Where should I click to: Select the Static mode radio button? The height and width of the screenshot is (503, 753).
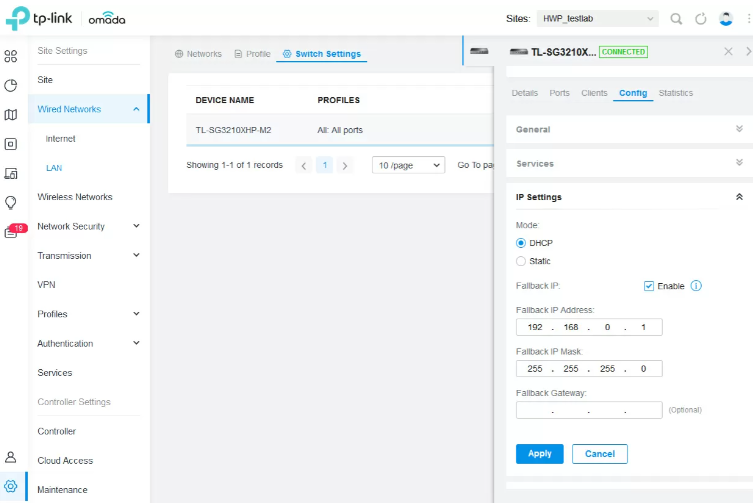(x=521, y=261)
